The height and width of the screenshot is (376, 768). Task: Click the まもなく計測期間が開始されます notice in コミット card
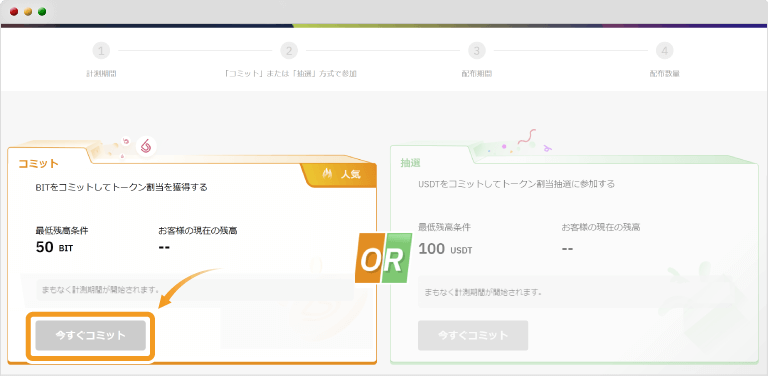tap(195, 290)
